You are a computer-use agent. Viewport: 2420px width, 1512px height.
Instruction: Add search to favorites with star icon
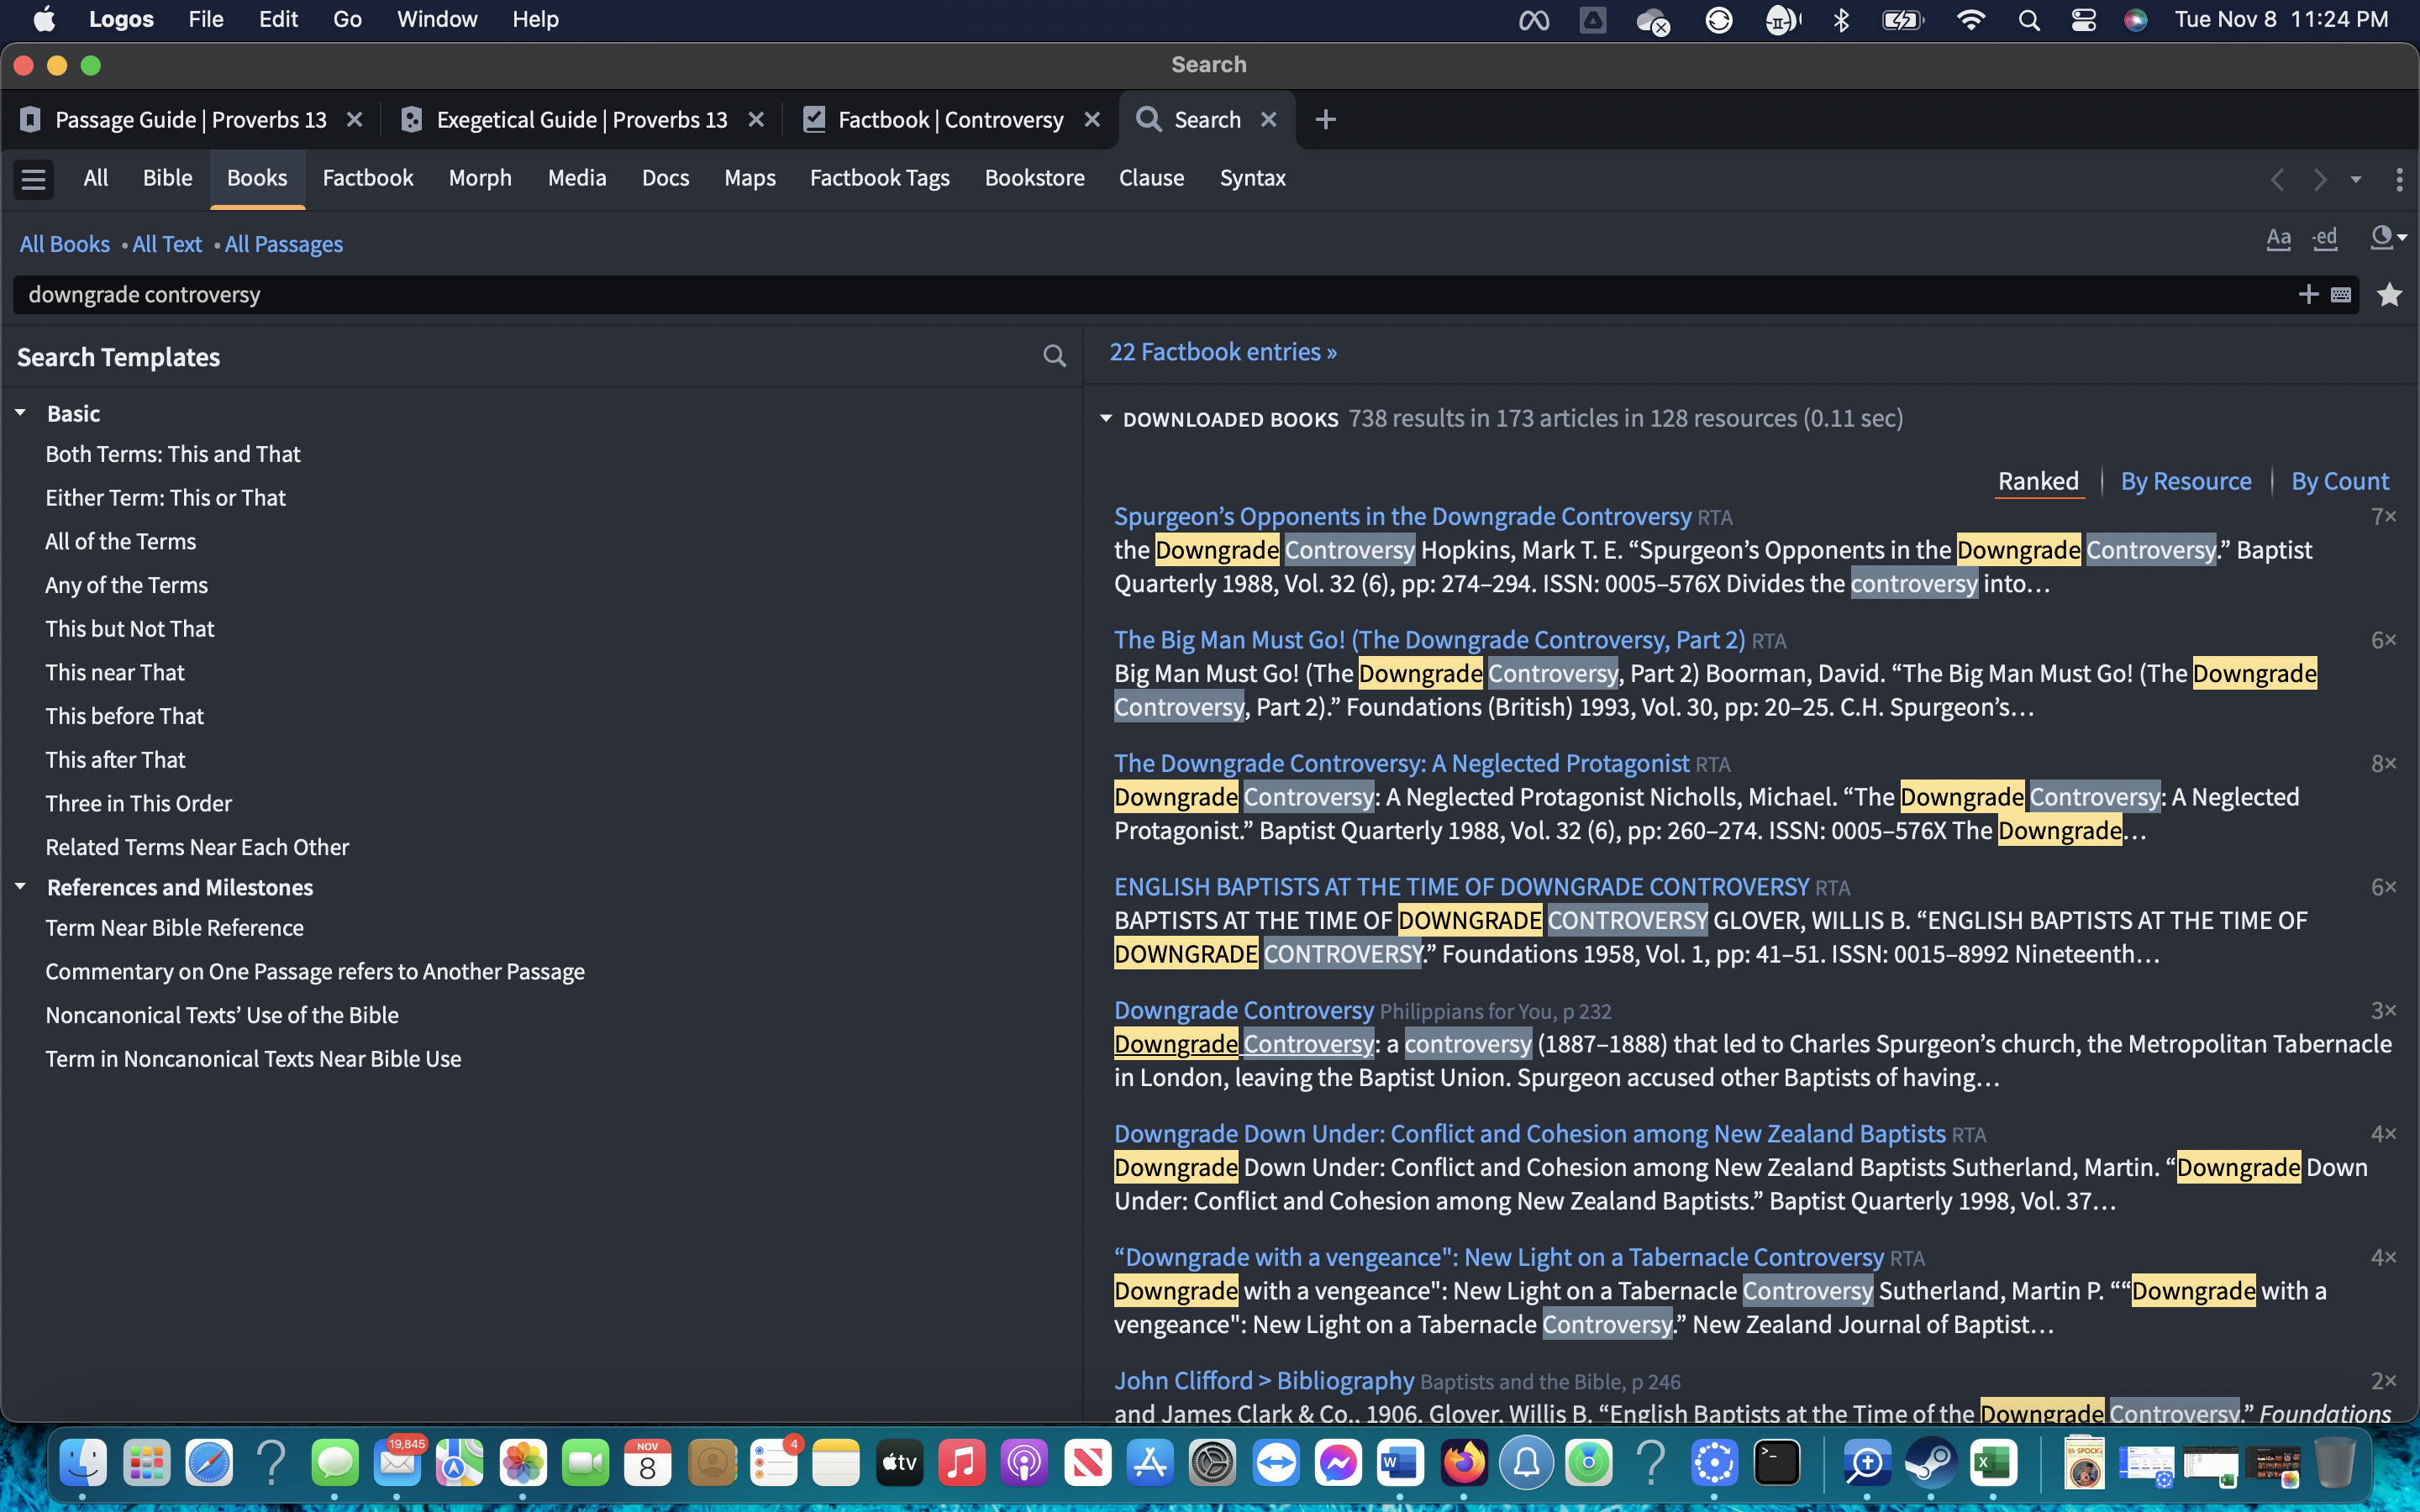tap(2389, 295)
